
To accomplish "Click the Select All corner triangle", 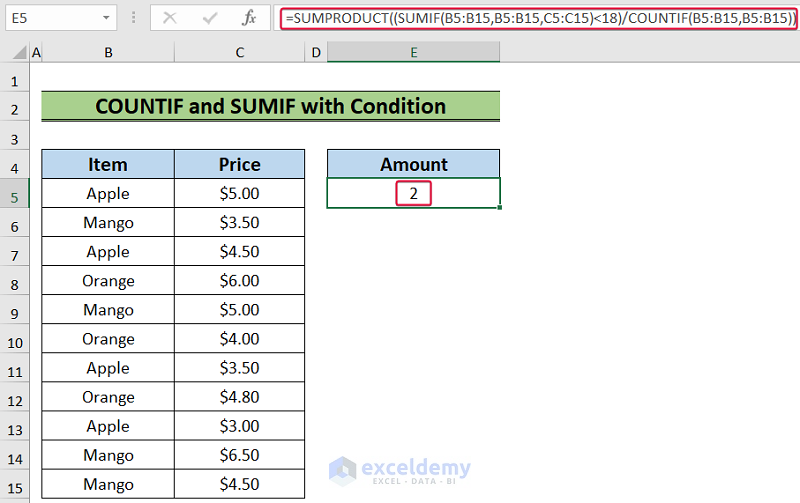I will [x=15, y=52].
